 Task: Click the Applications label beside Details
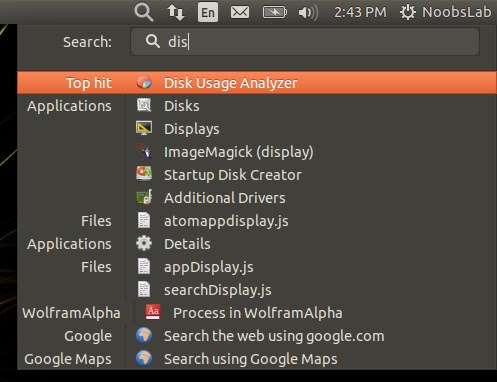pyautogui.click(x=69, y=244)
